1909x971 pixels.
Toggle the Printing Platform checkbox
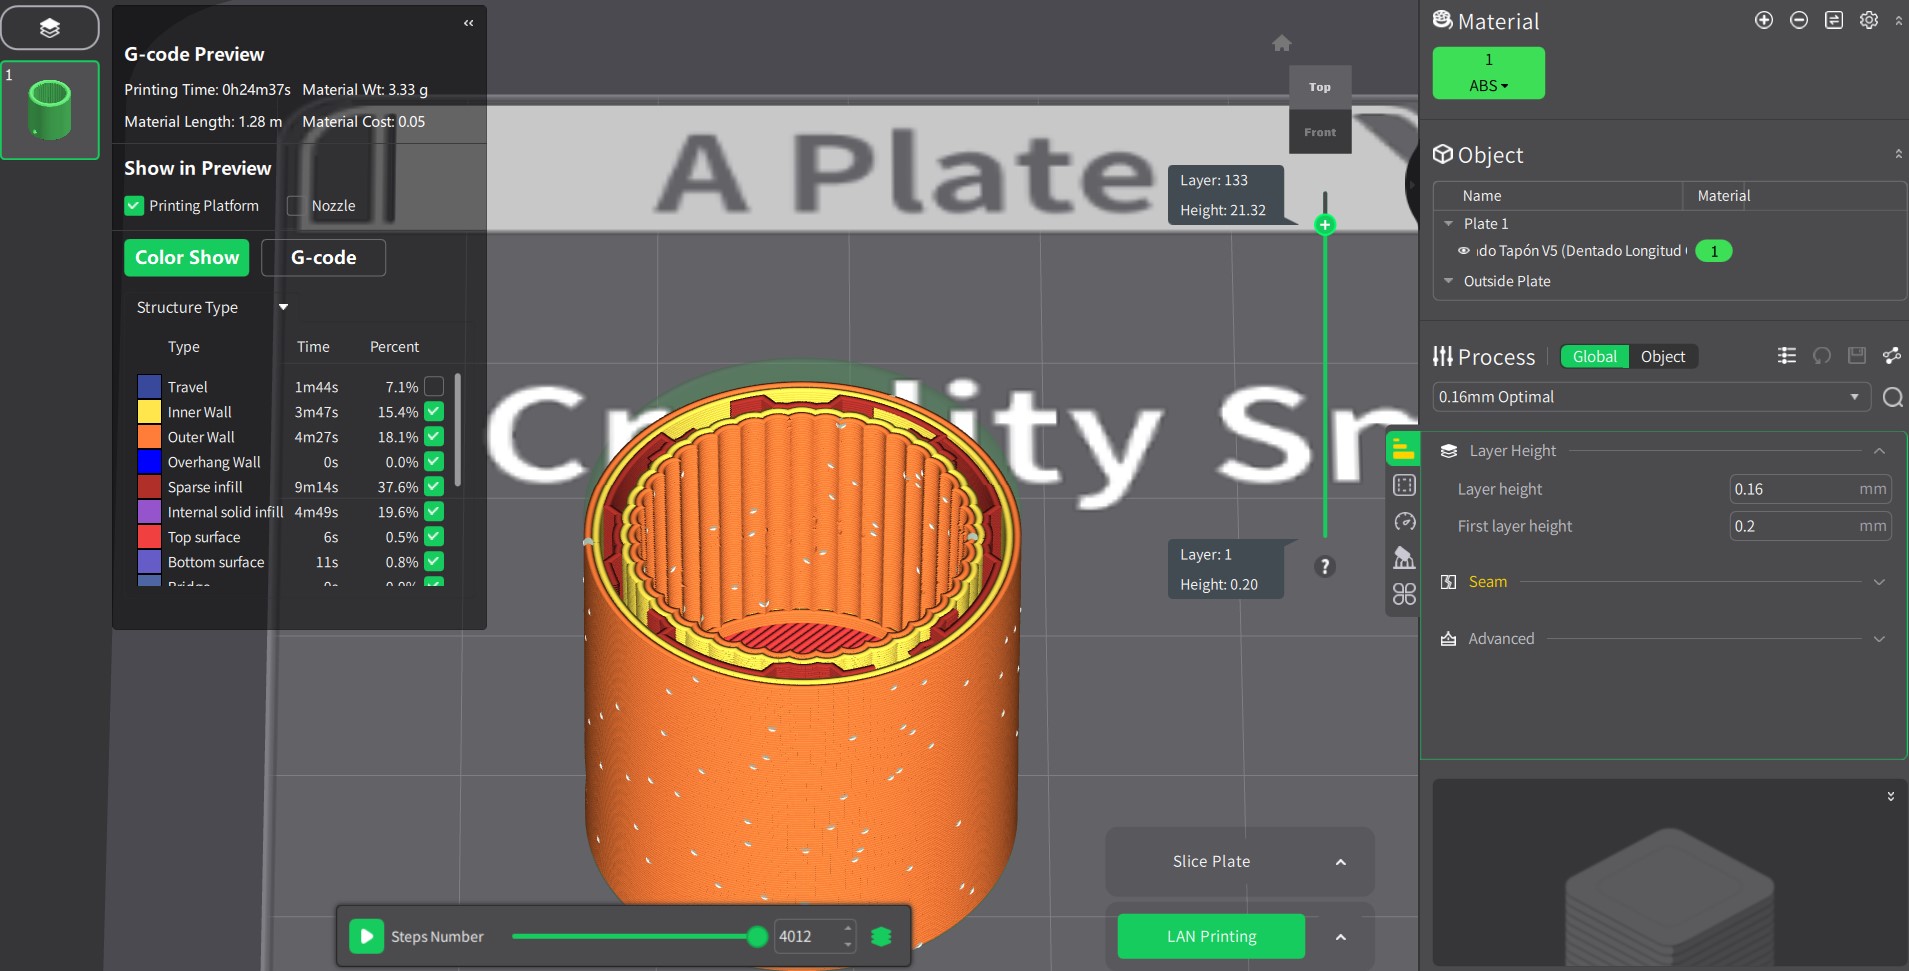click(x=134, y=206)
